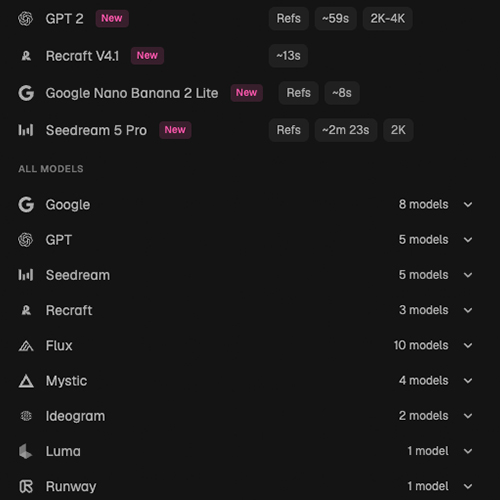The height and width of the screenshot is (500, 500).
Task: Click the Luma logo icon
Action: point(25,451)
